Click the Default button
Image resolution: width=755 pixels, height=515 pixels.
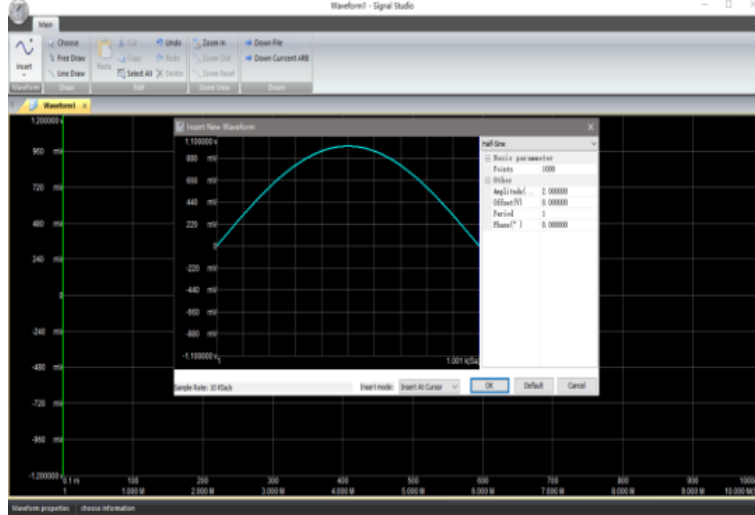click(533, 385)
